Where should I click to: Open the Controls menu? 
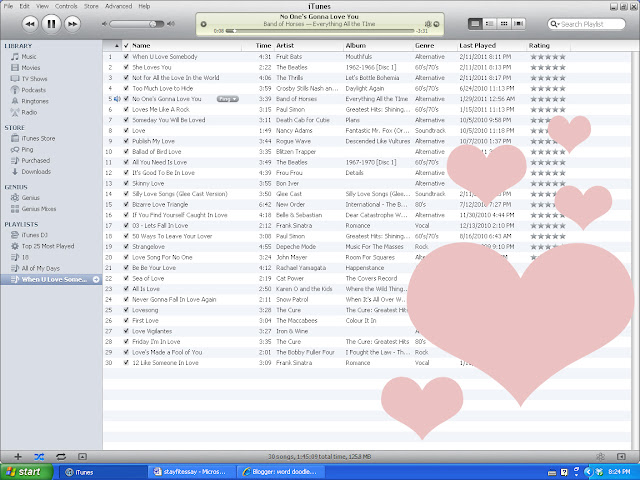[66, 6]
